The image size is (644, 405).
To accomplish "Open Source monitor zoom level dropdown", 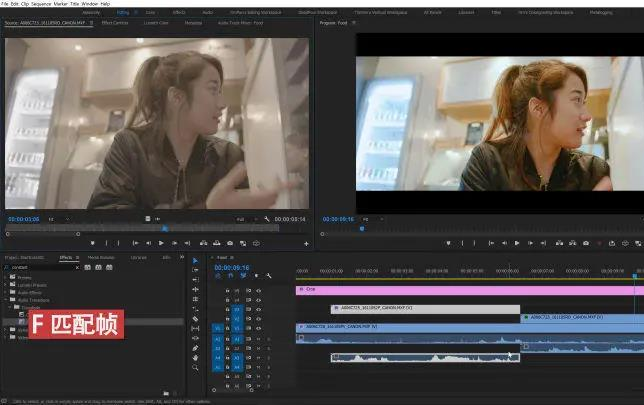I will point(59,219).
